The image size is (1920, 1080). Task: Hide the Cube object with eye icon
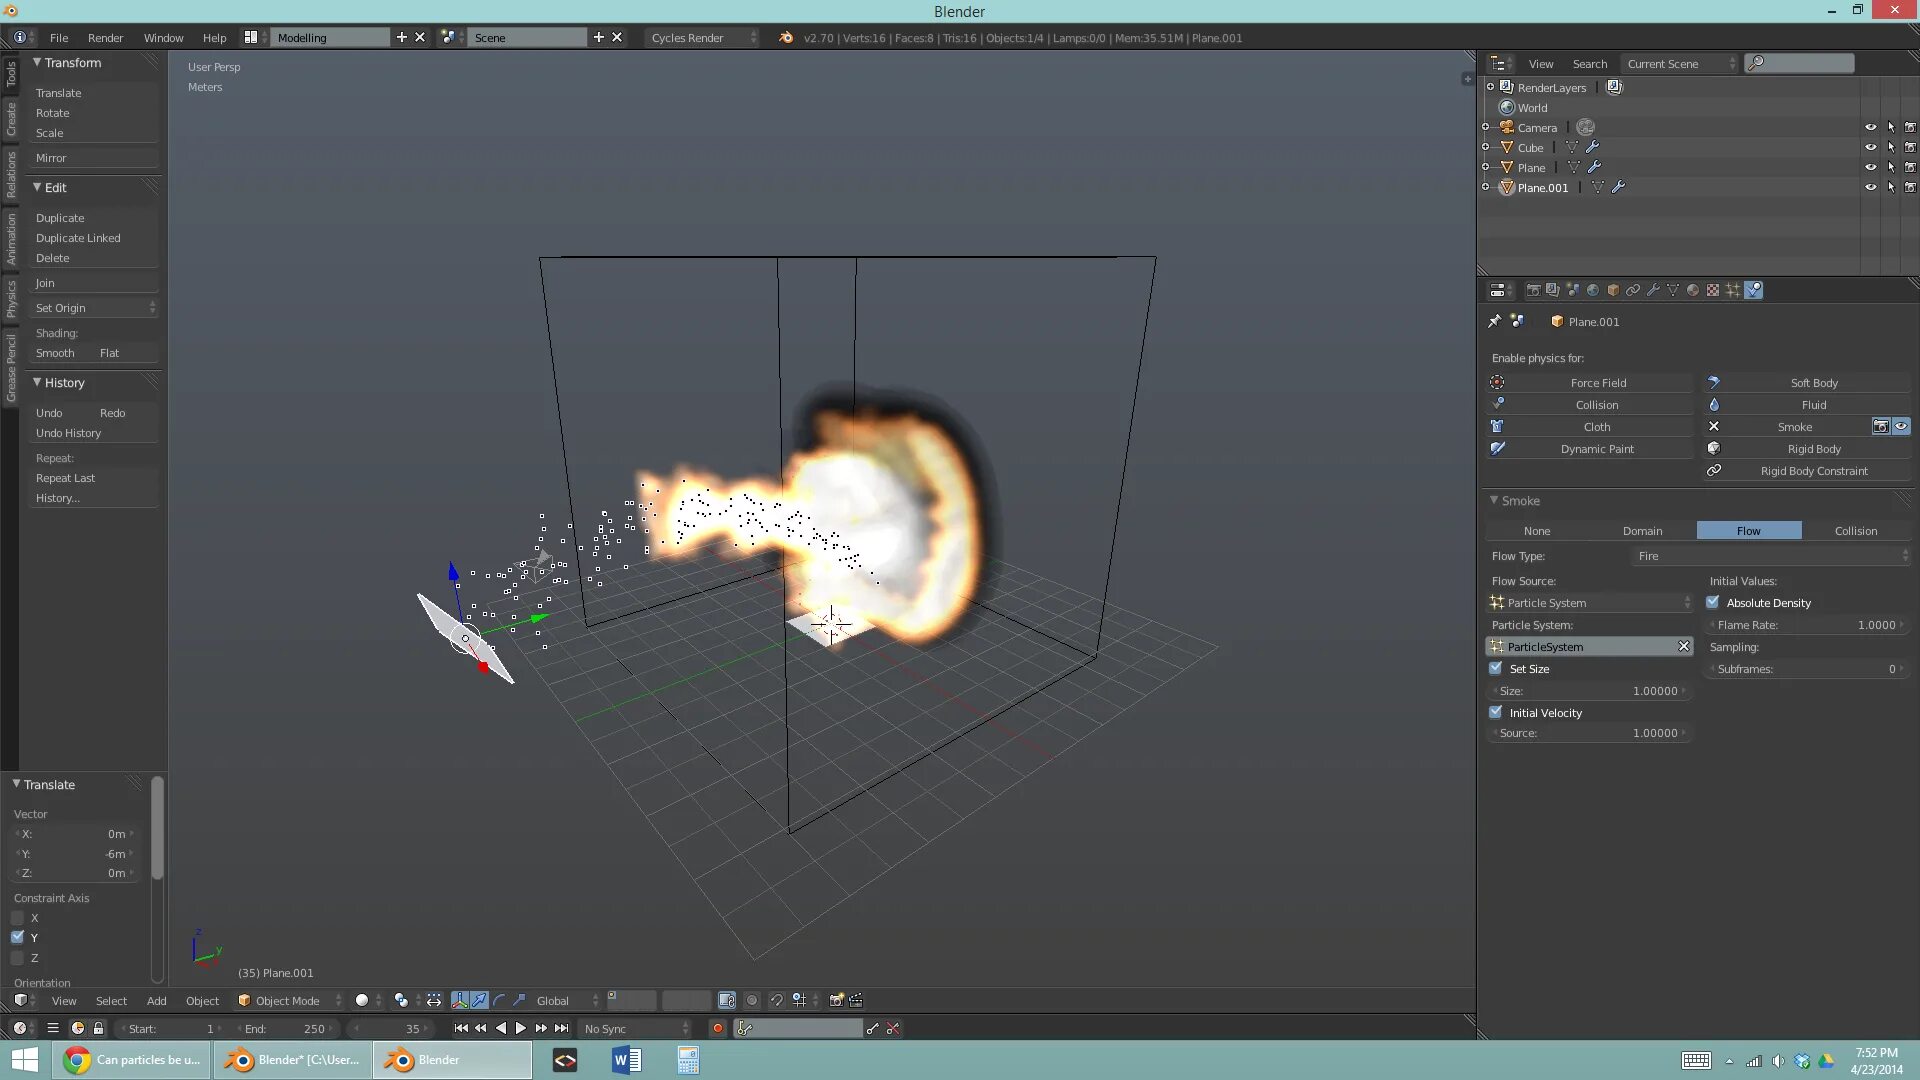(x=1870, y=147)
